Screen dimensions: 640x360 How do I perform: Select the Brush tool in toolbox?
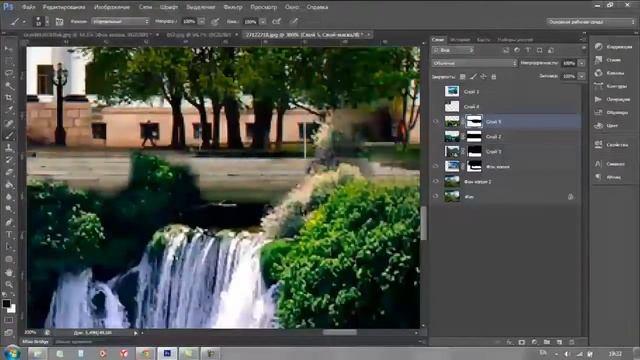(x=9, y=136)
